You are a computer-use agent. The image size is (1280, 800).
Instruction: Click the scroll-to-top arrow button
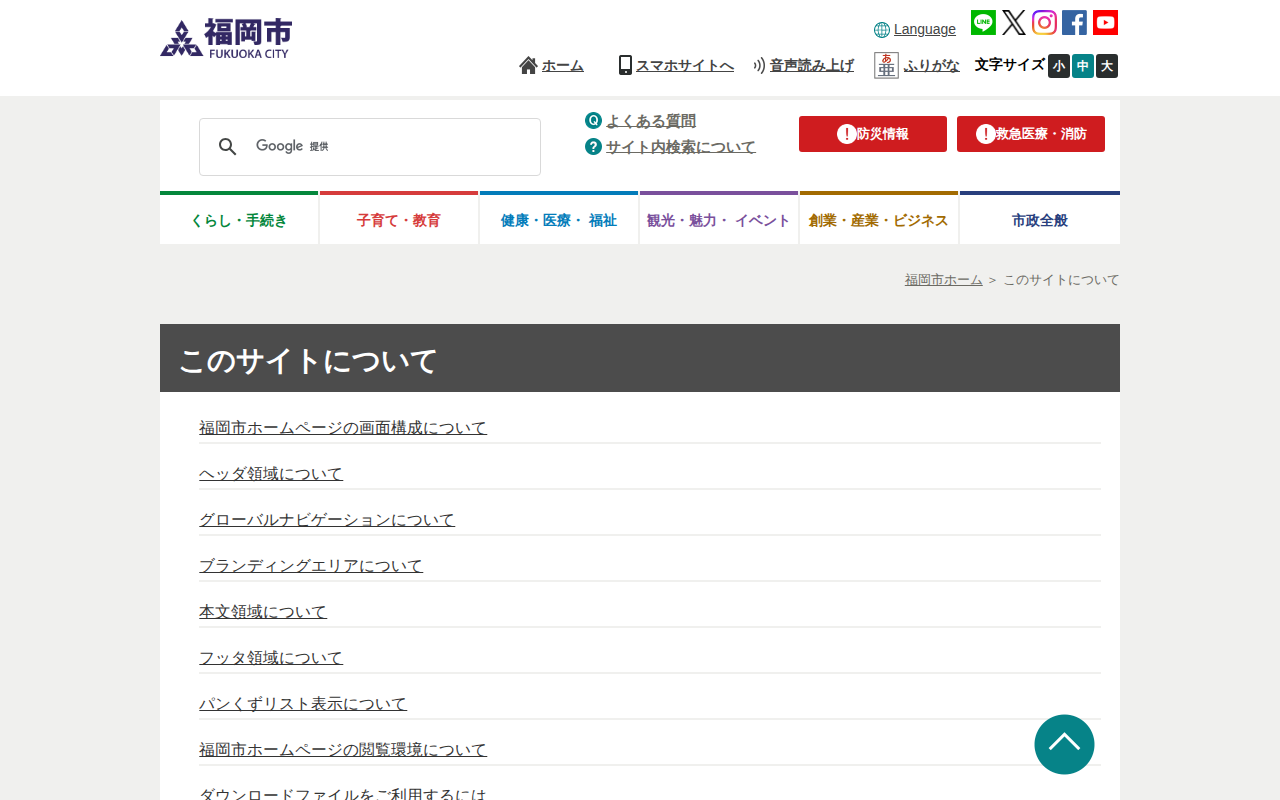point(1064,744)
